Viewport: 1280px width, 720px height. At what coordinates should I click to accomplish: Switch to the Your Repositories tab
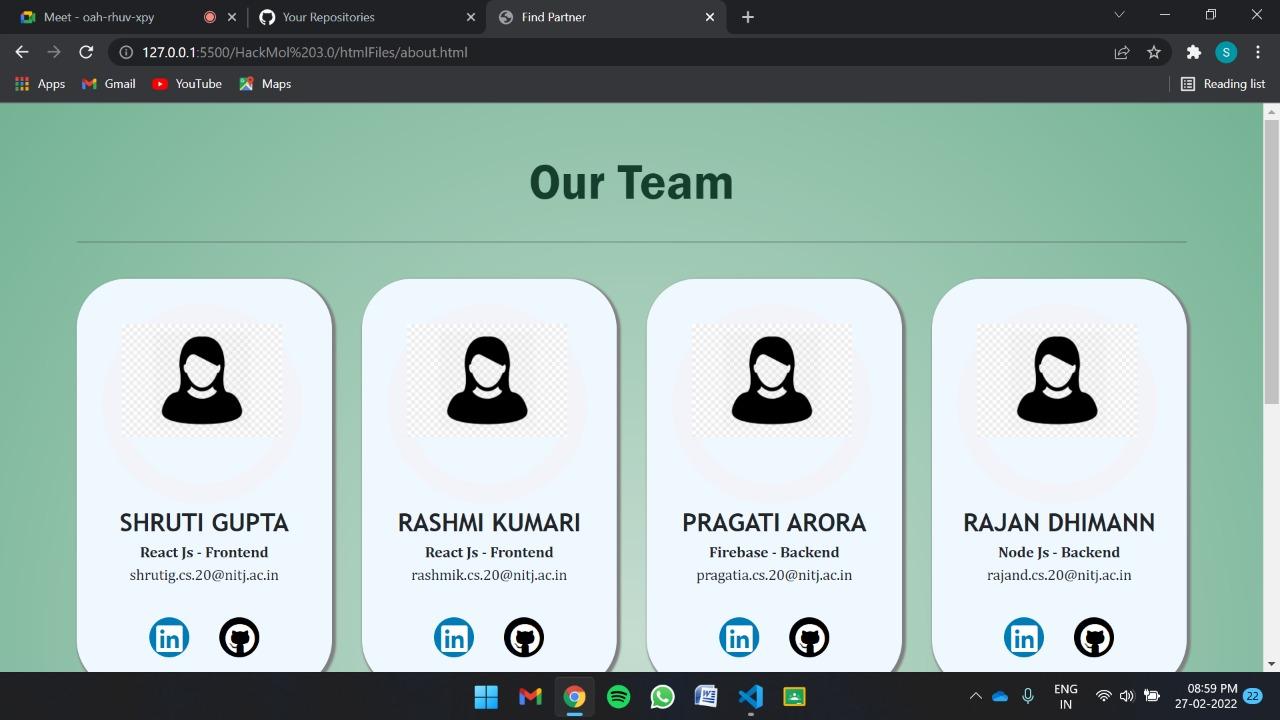coord(329,17)
